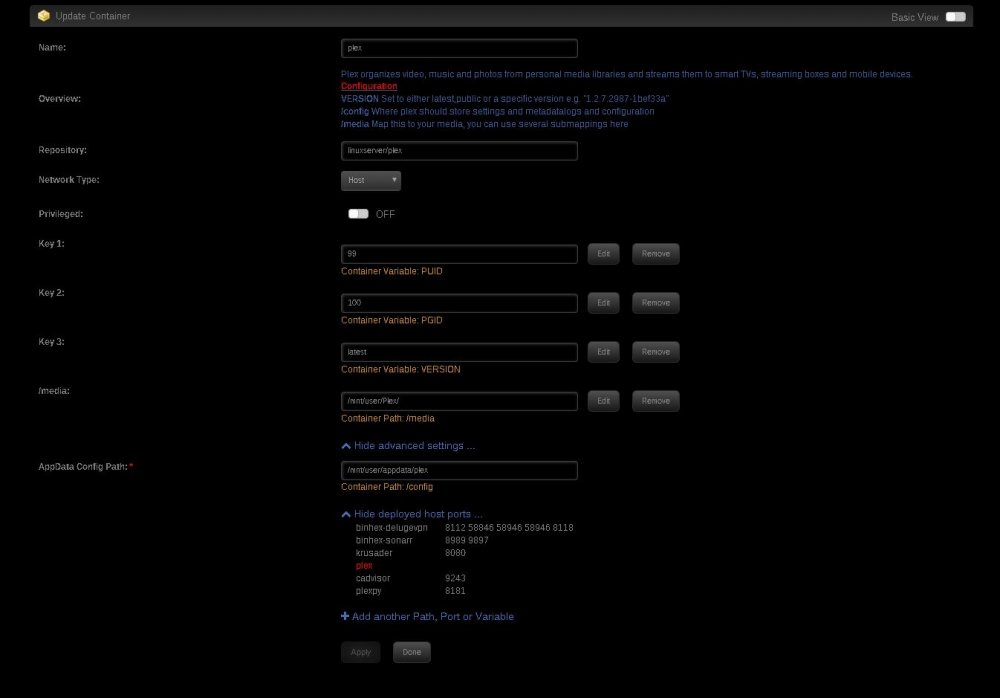Click the AppData Config Path field
Screen dimensions: 1000x698
click(x=459, y=470)
